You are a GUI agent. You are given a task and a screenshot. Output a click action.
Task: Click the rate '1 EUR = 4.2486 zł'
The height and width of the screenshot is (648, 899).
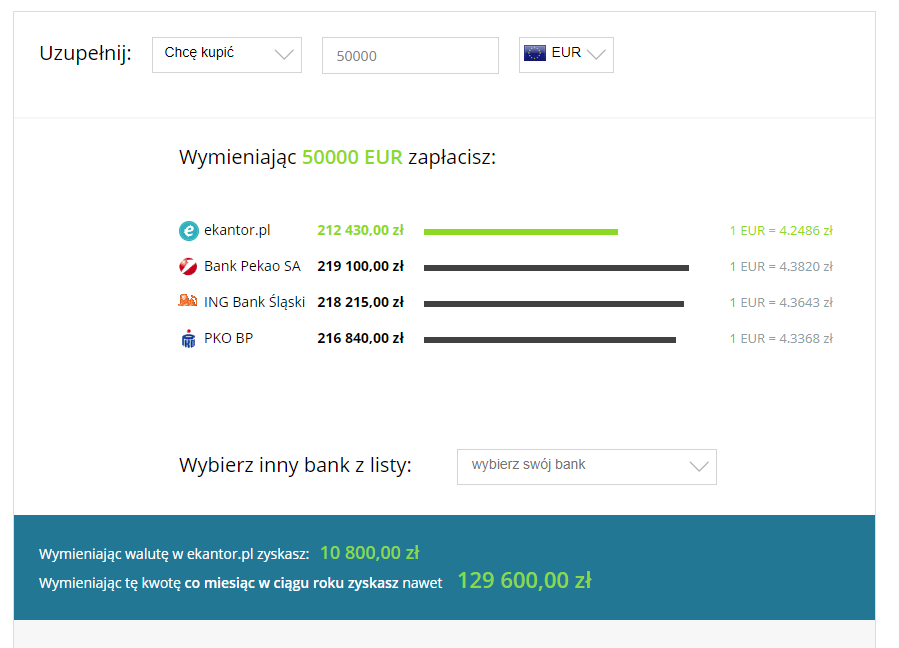coord(781,231)
